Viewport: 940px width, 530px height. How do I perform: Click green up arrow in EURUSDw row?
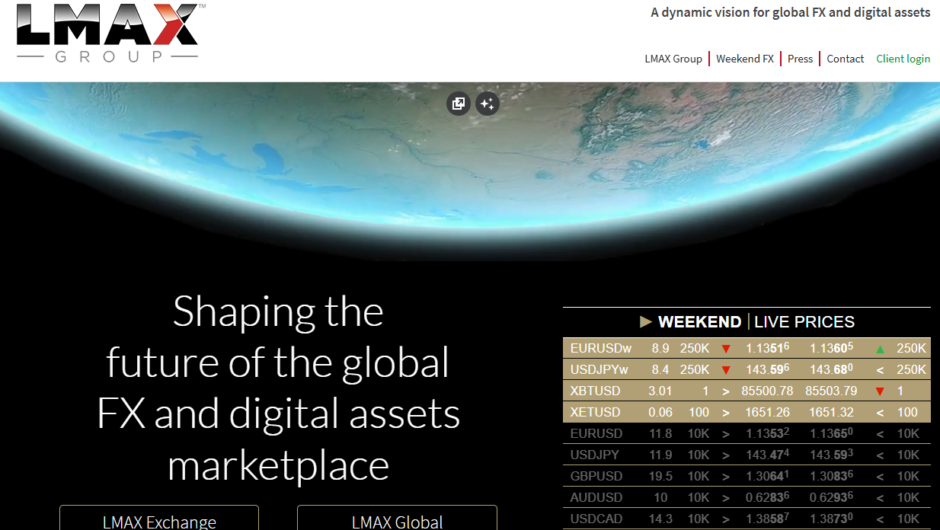click(880, 349)
